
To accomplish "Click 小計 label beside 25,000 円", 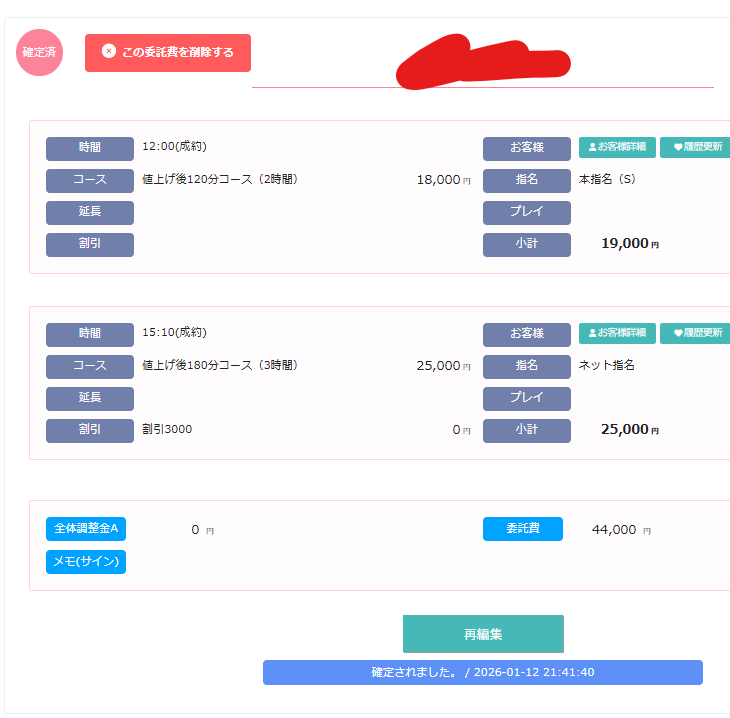I will coord(526,431).
